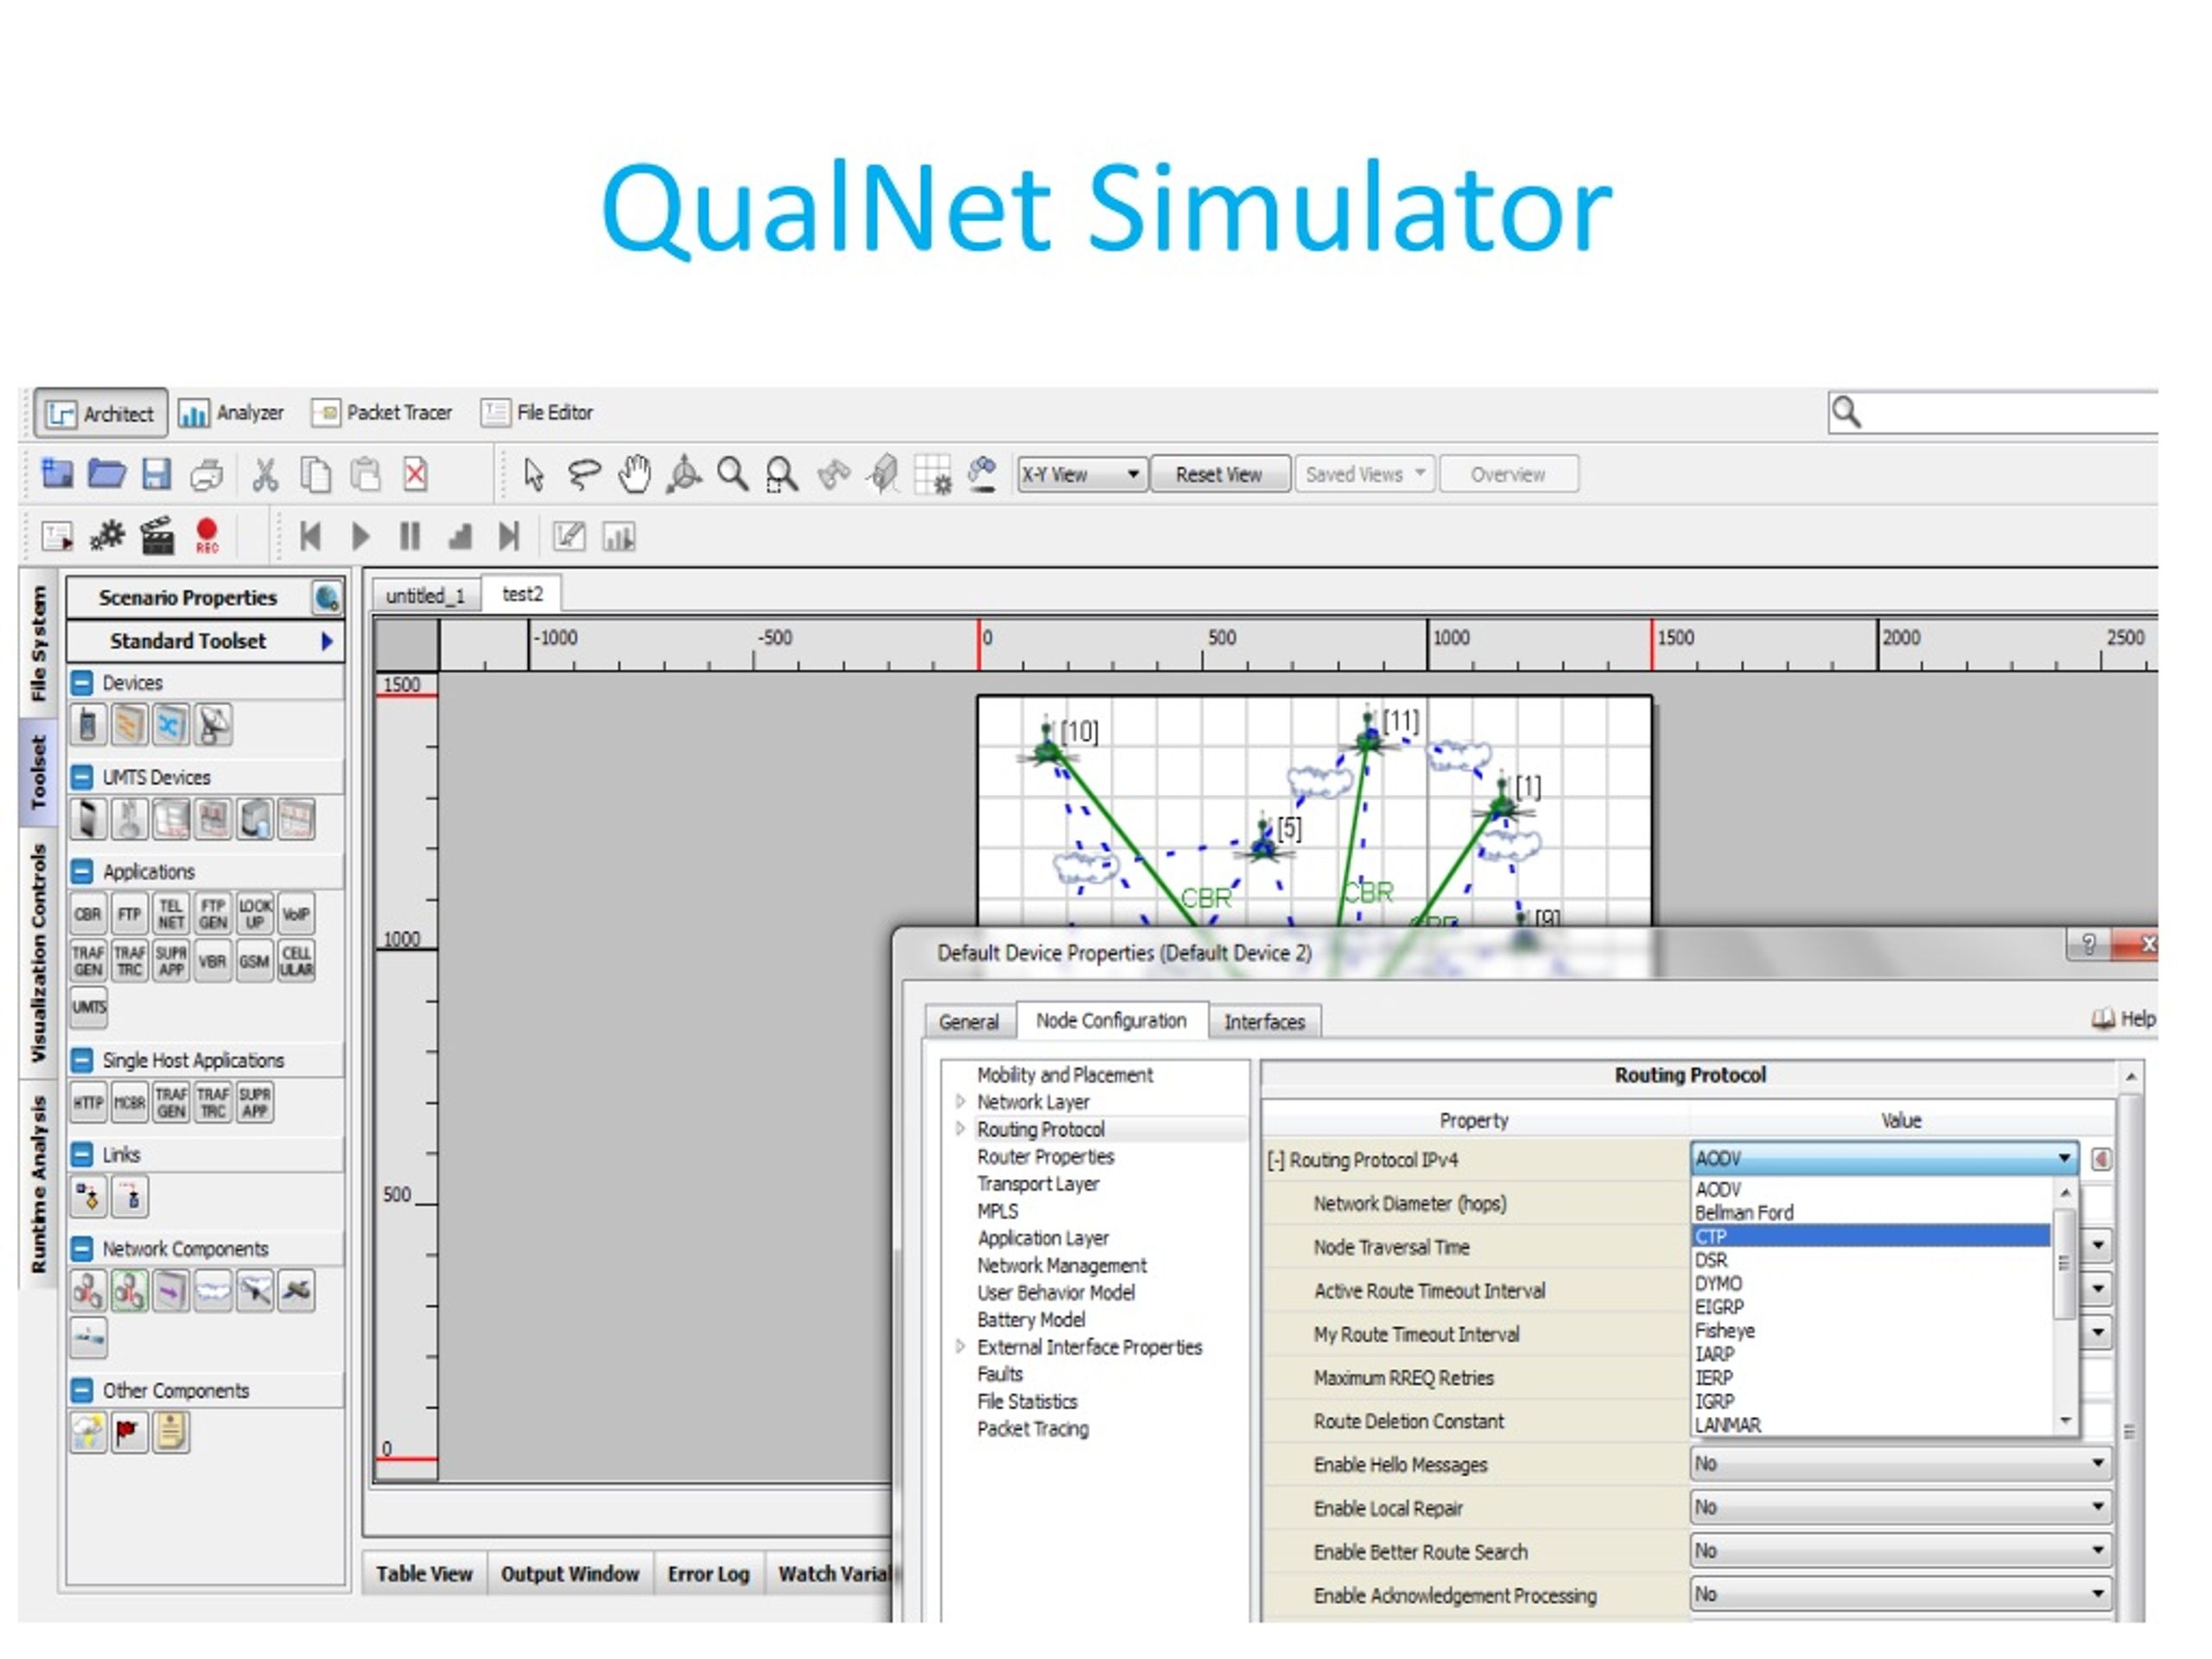Save the scenario with the floppy disk icon

tap(156, 474)
